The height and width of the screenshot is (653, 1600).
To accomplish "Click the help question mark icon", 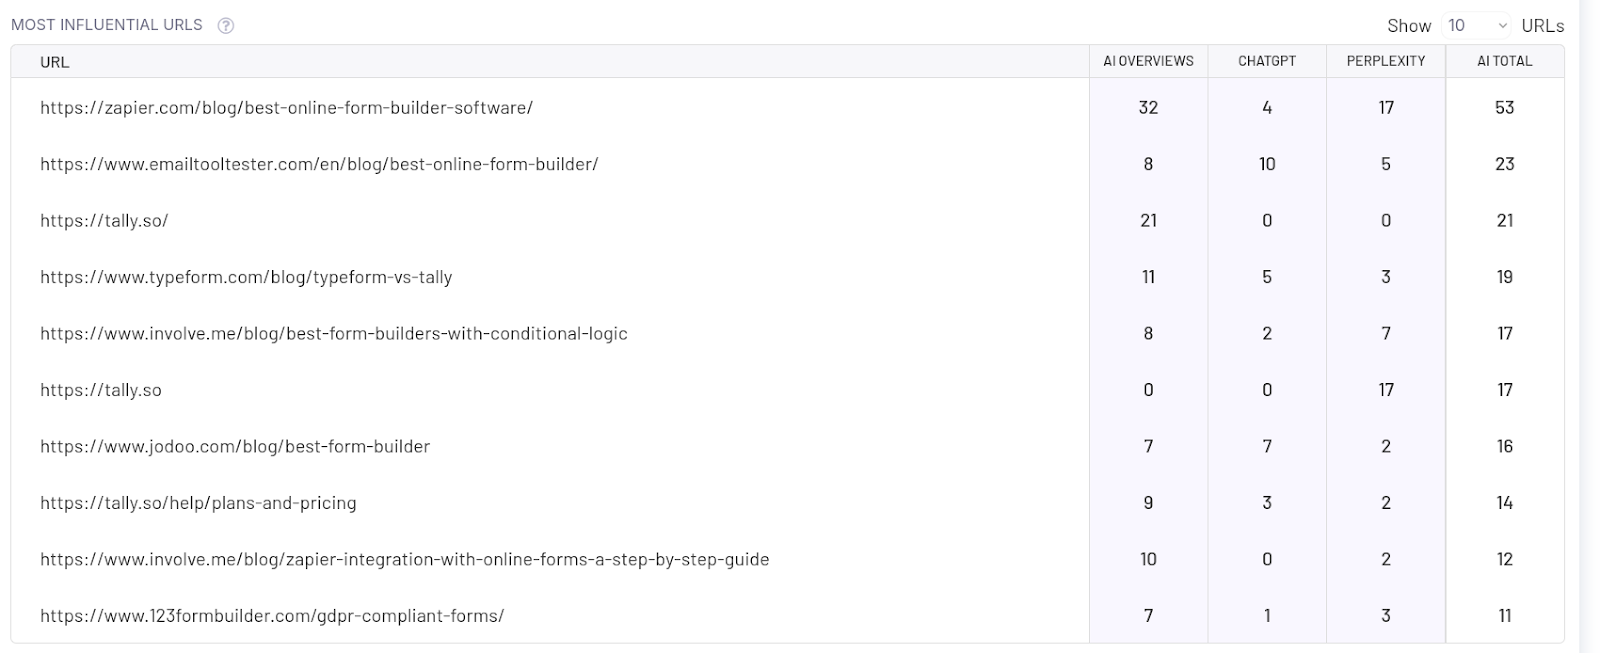I will tap(226, 26).
